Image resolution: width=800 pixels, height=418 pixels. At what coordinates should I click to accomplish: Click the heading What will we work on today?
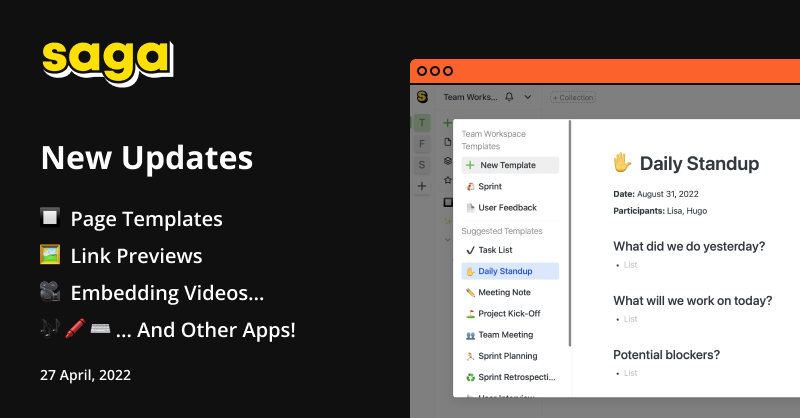693,301
